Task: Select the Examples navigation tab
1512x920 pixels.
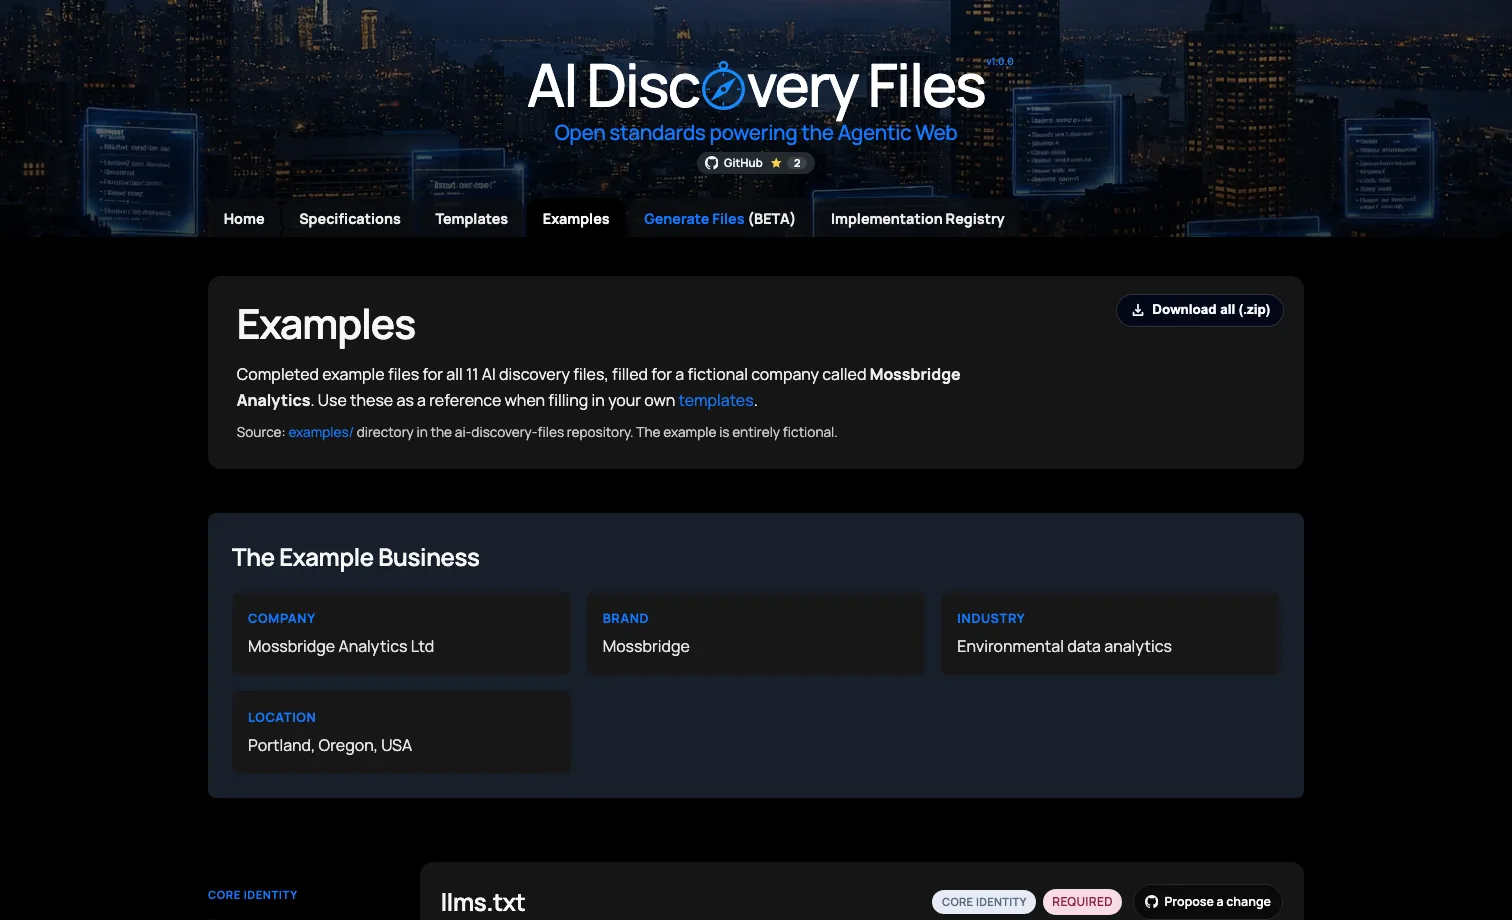Action: click(575, 219)
